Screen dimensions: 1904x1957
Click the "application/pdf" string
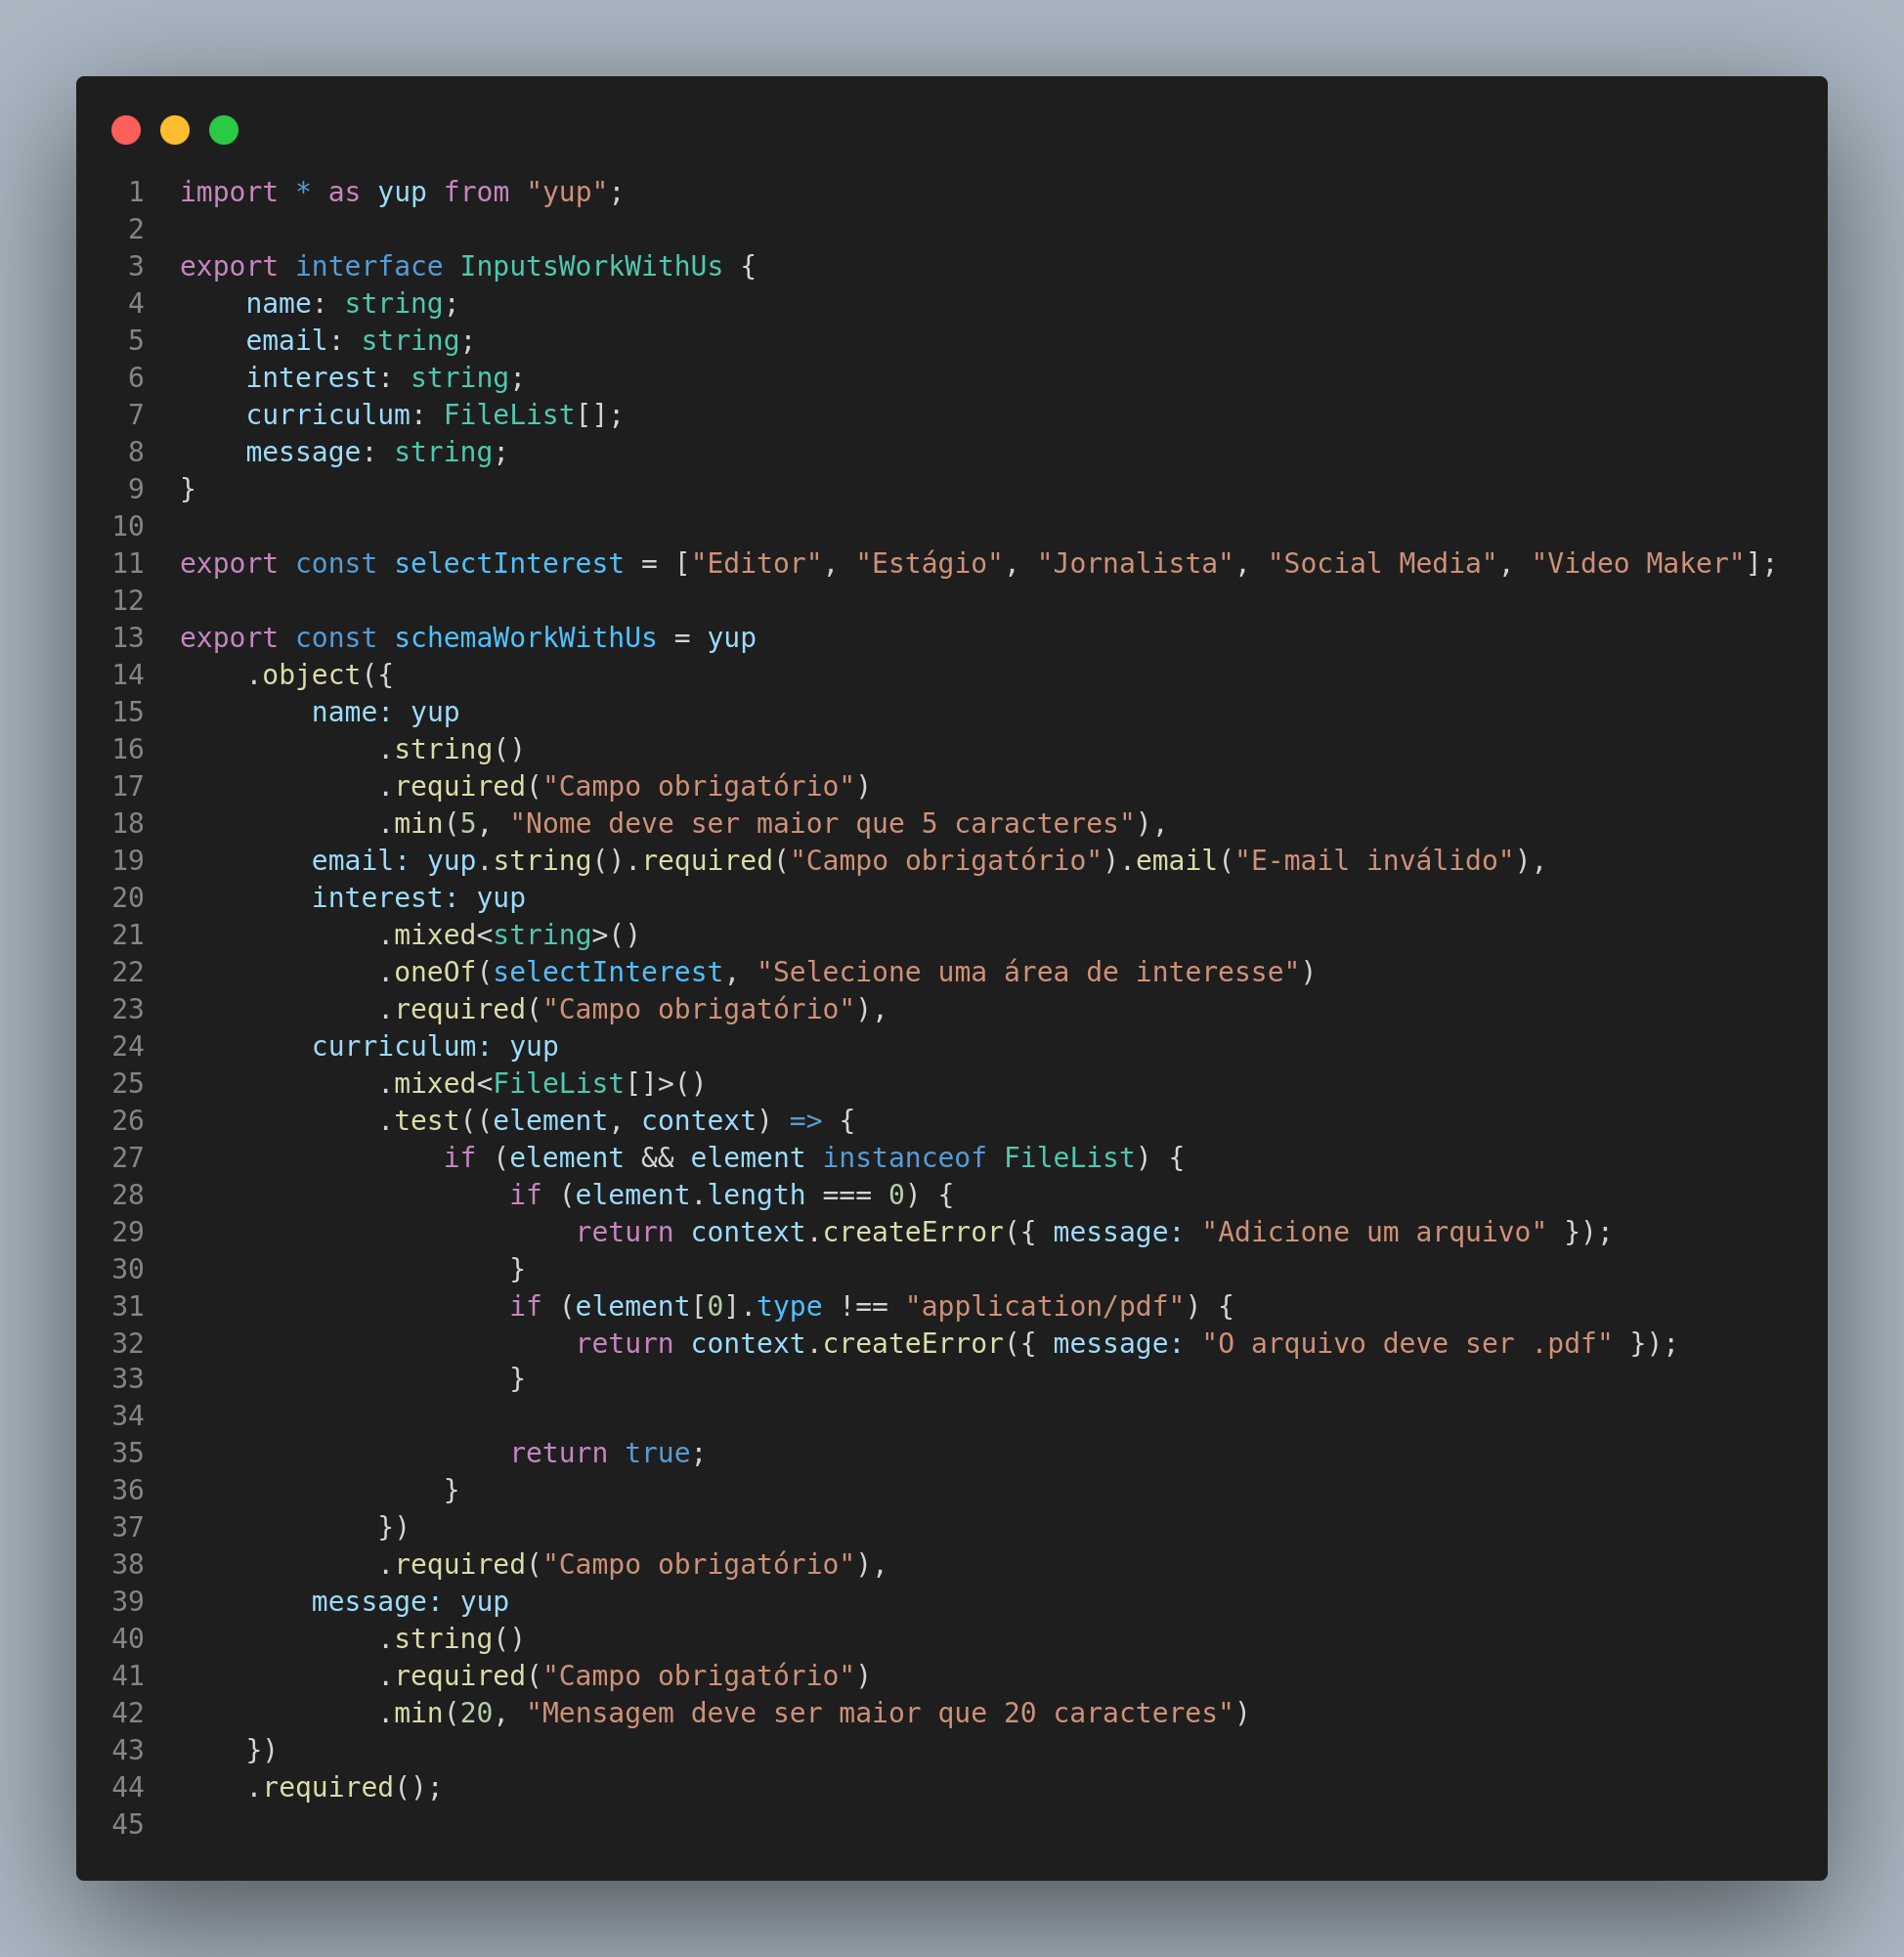(x=1045, y=1306)
